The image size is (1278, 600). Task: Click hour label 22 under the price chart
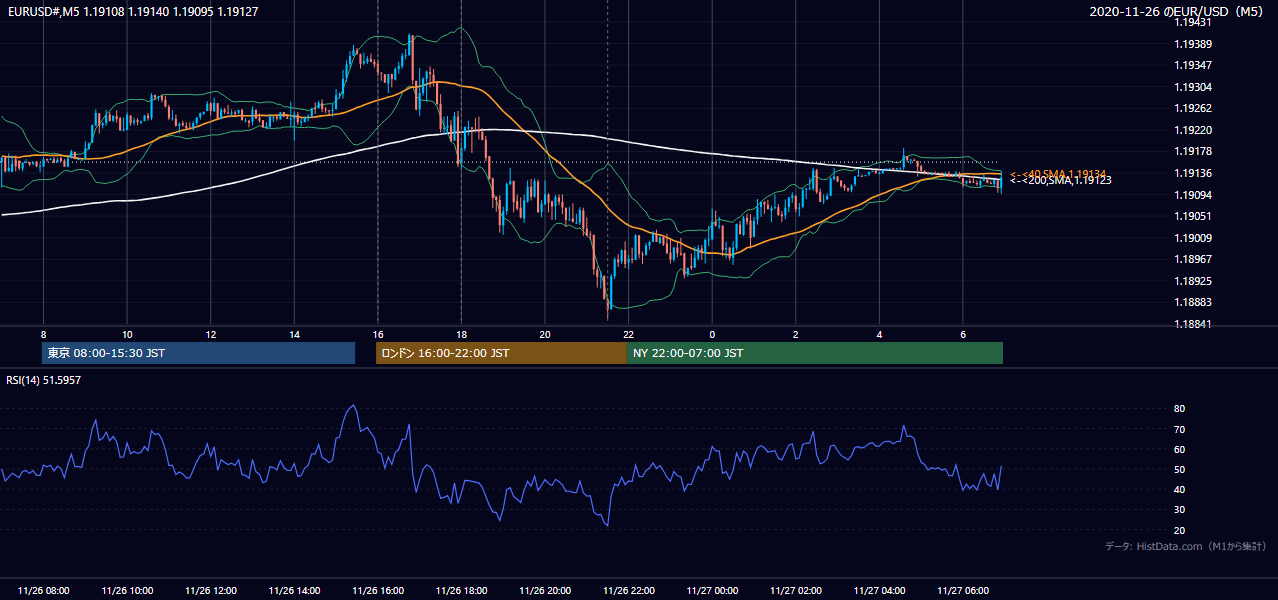pyautogui.click(x=628, y=334)
